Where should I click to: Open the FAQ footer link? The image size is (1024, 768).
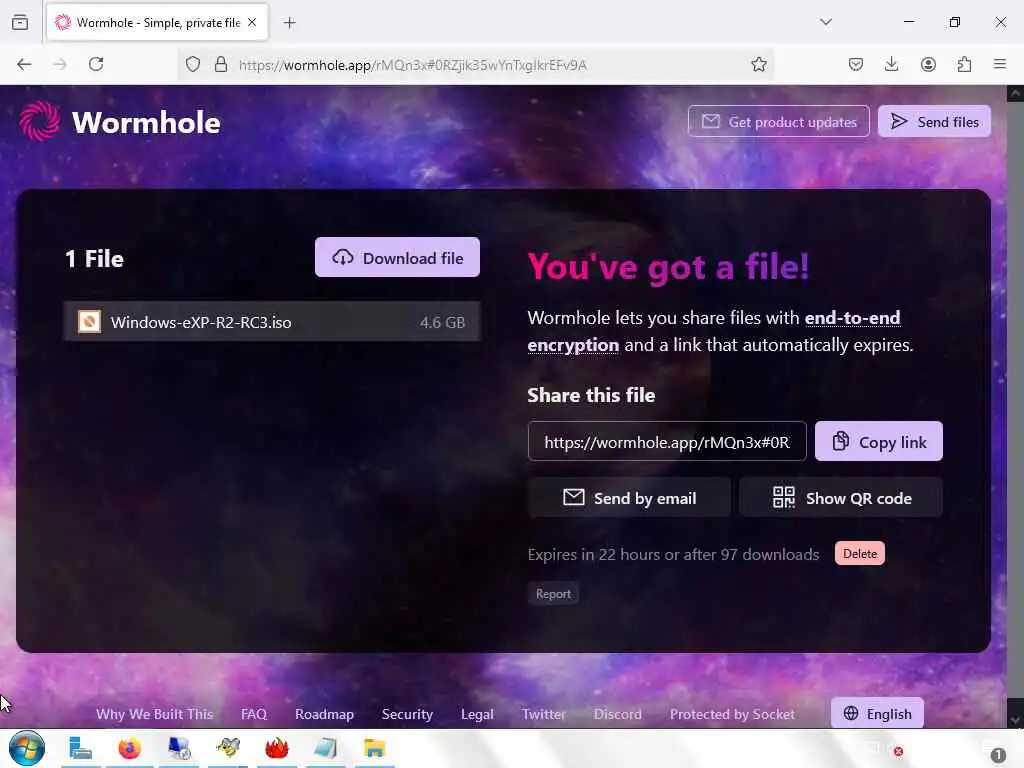click(x=253, y=714)
